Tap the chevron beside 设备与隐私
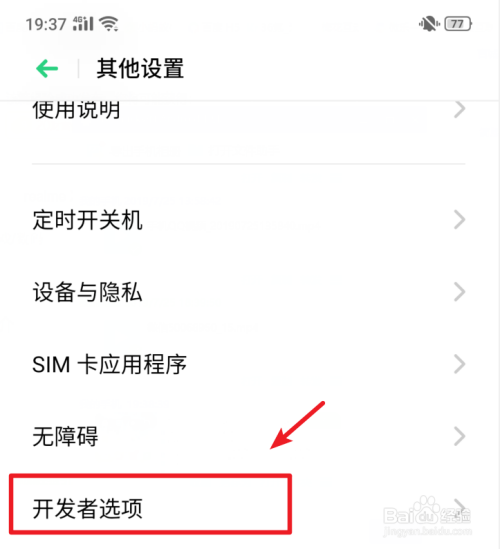This screenshot has height=549, width=500. (x=460, y=292)
